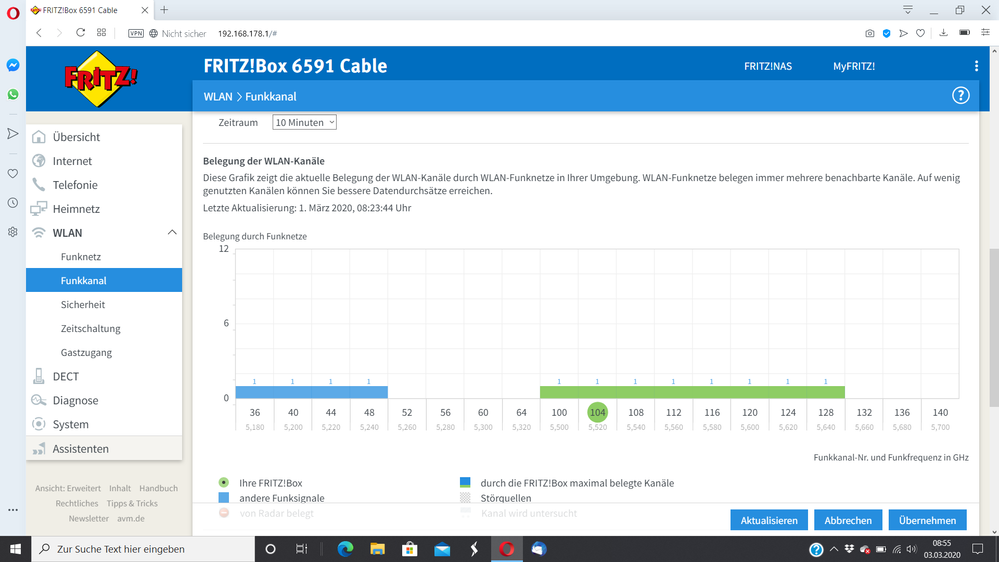Open browser downloads icon

point(944,32)
